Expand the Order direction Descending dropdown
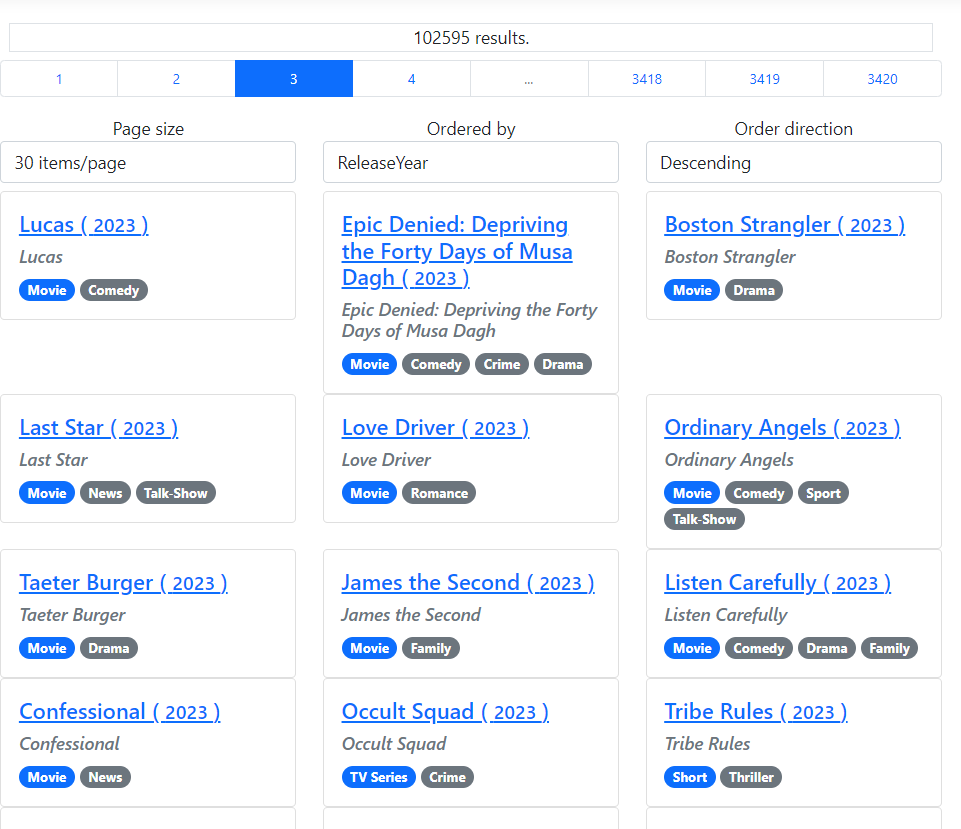This screenshot has height=829, width=961. 793,162
